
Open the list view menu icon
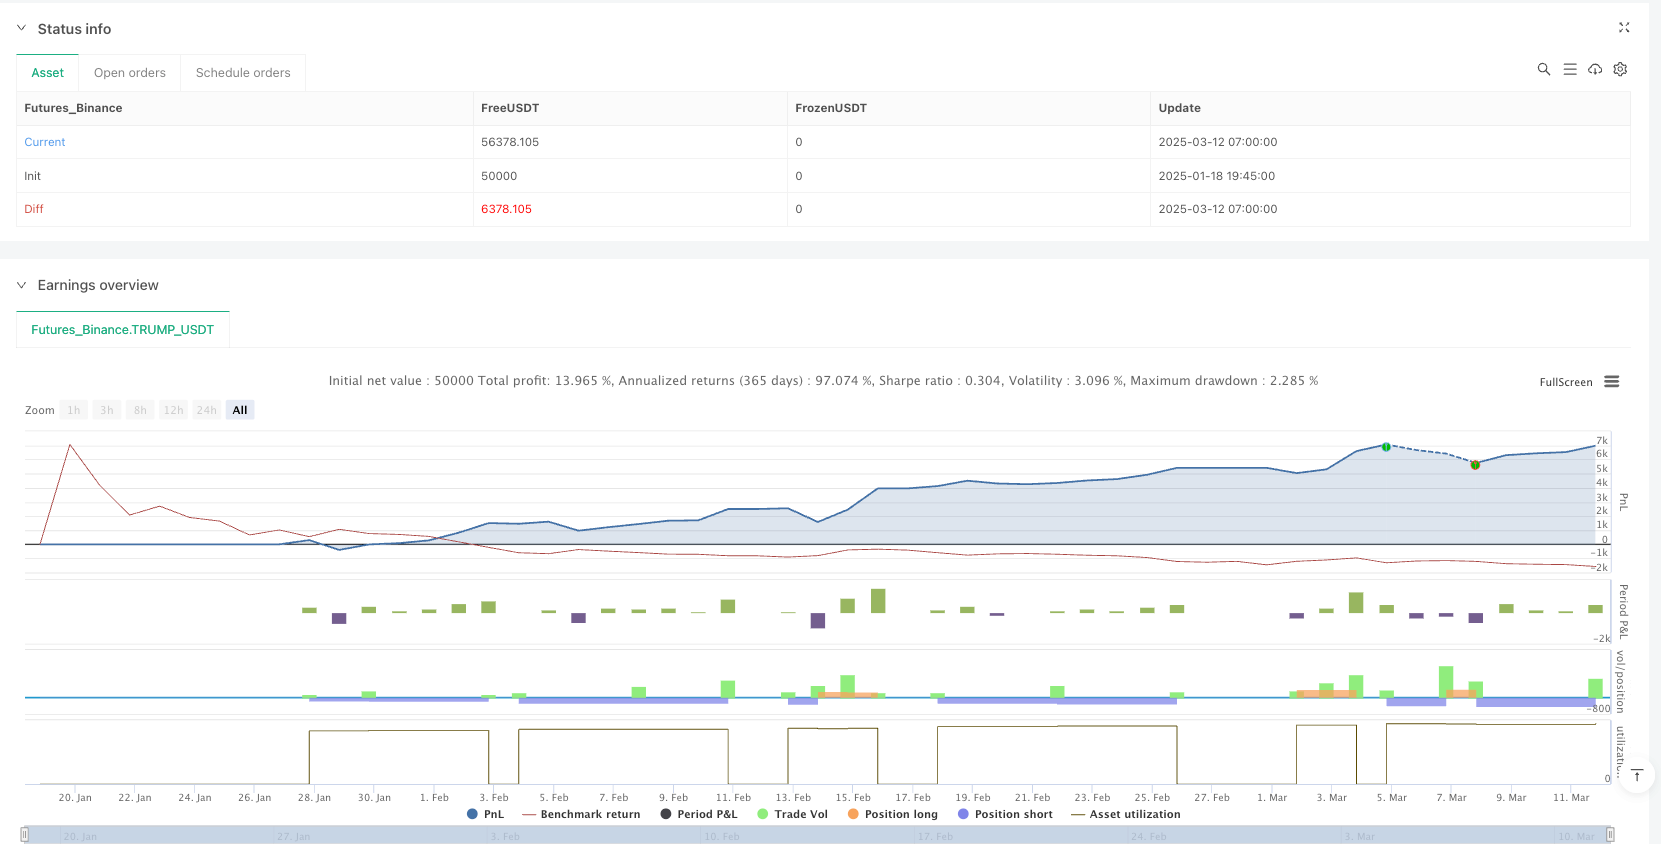[x=1569, y=69]
